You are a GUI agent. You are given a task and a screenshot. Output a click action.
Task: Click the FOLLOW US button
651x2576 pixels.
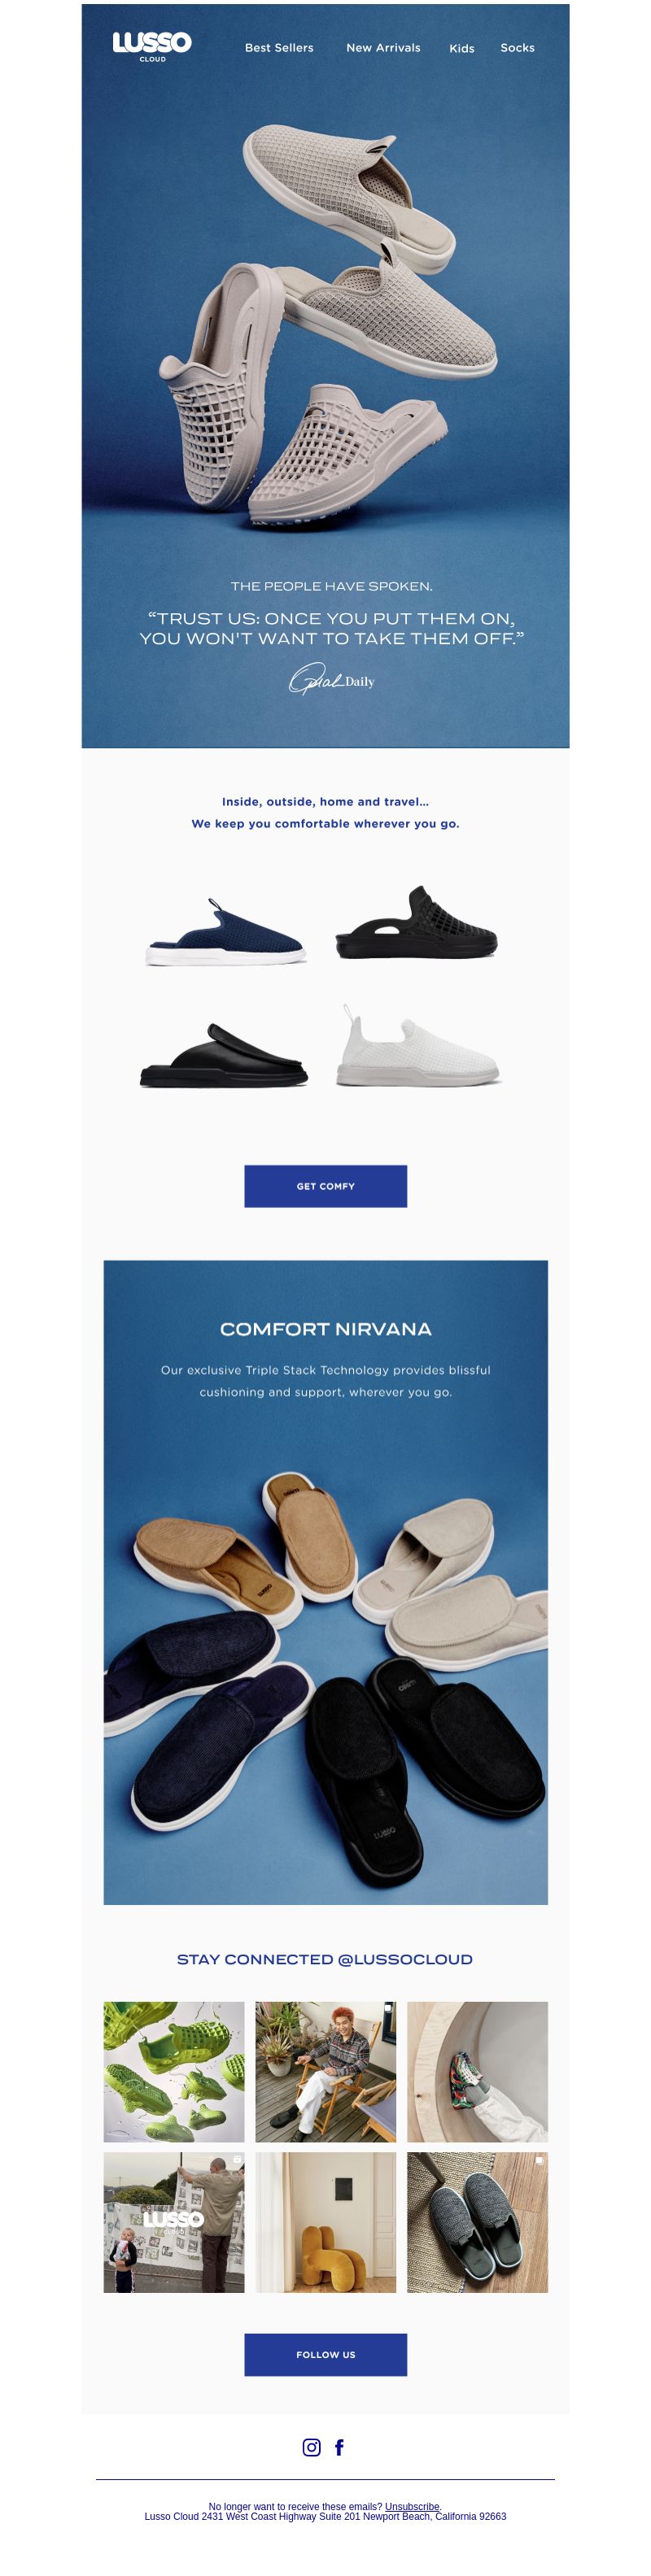325,2355
